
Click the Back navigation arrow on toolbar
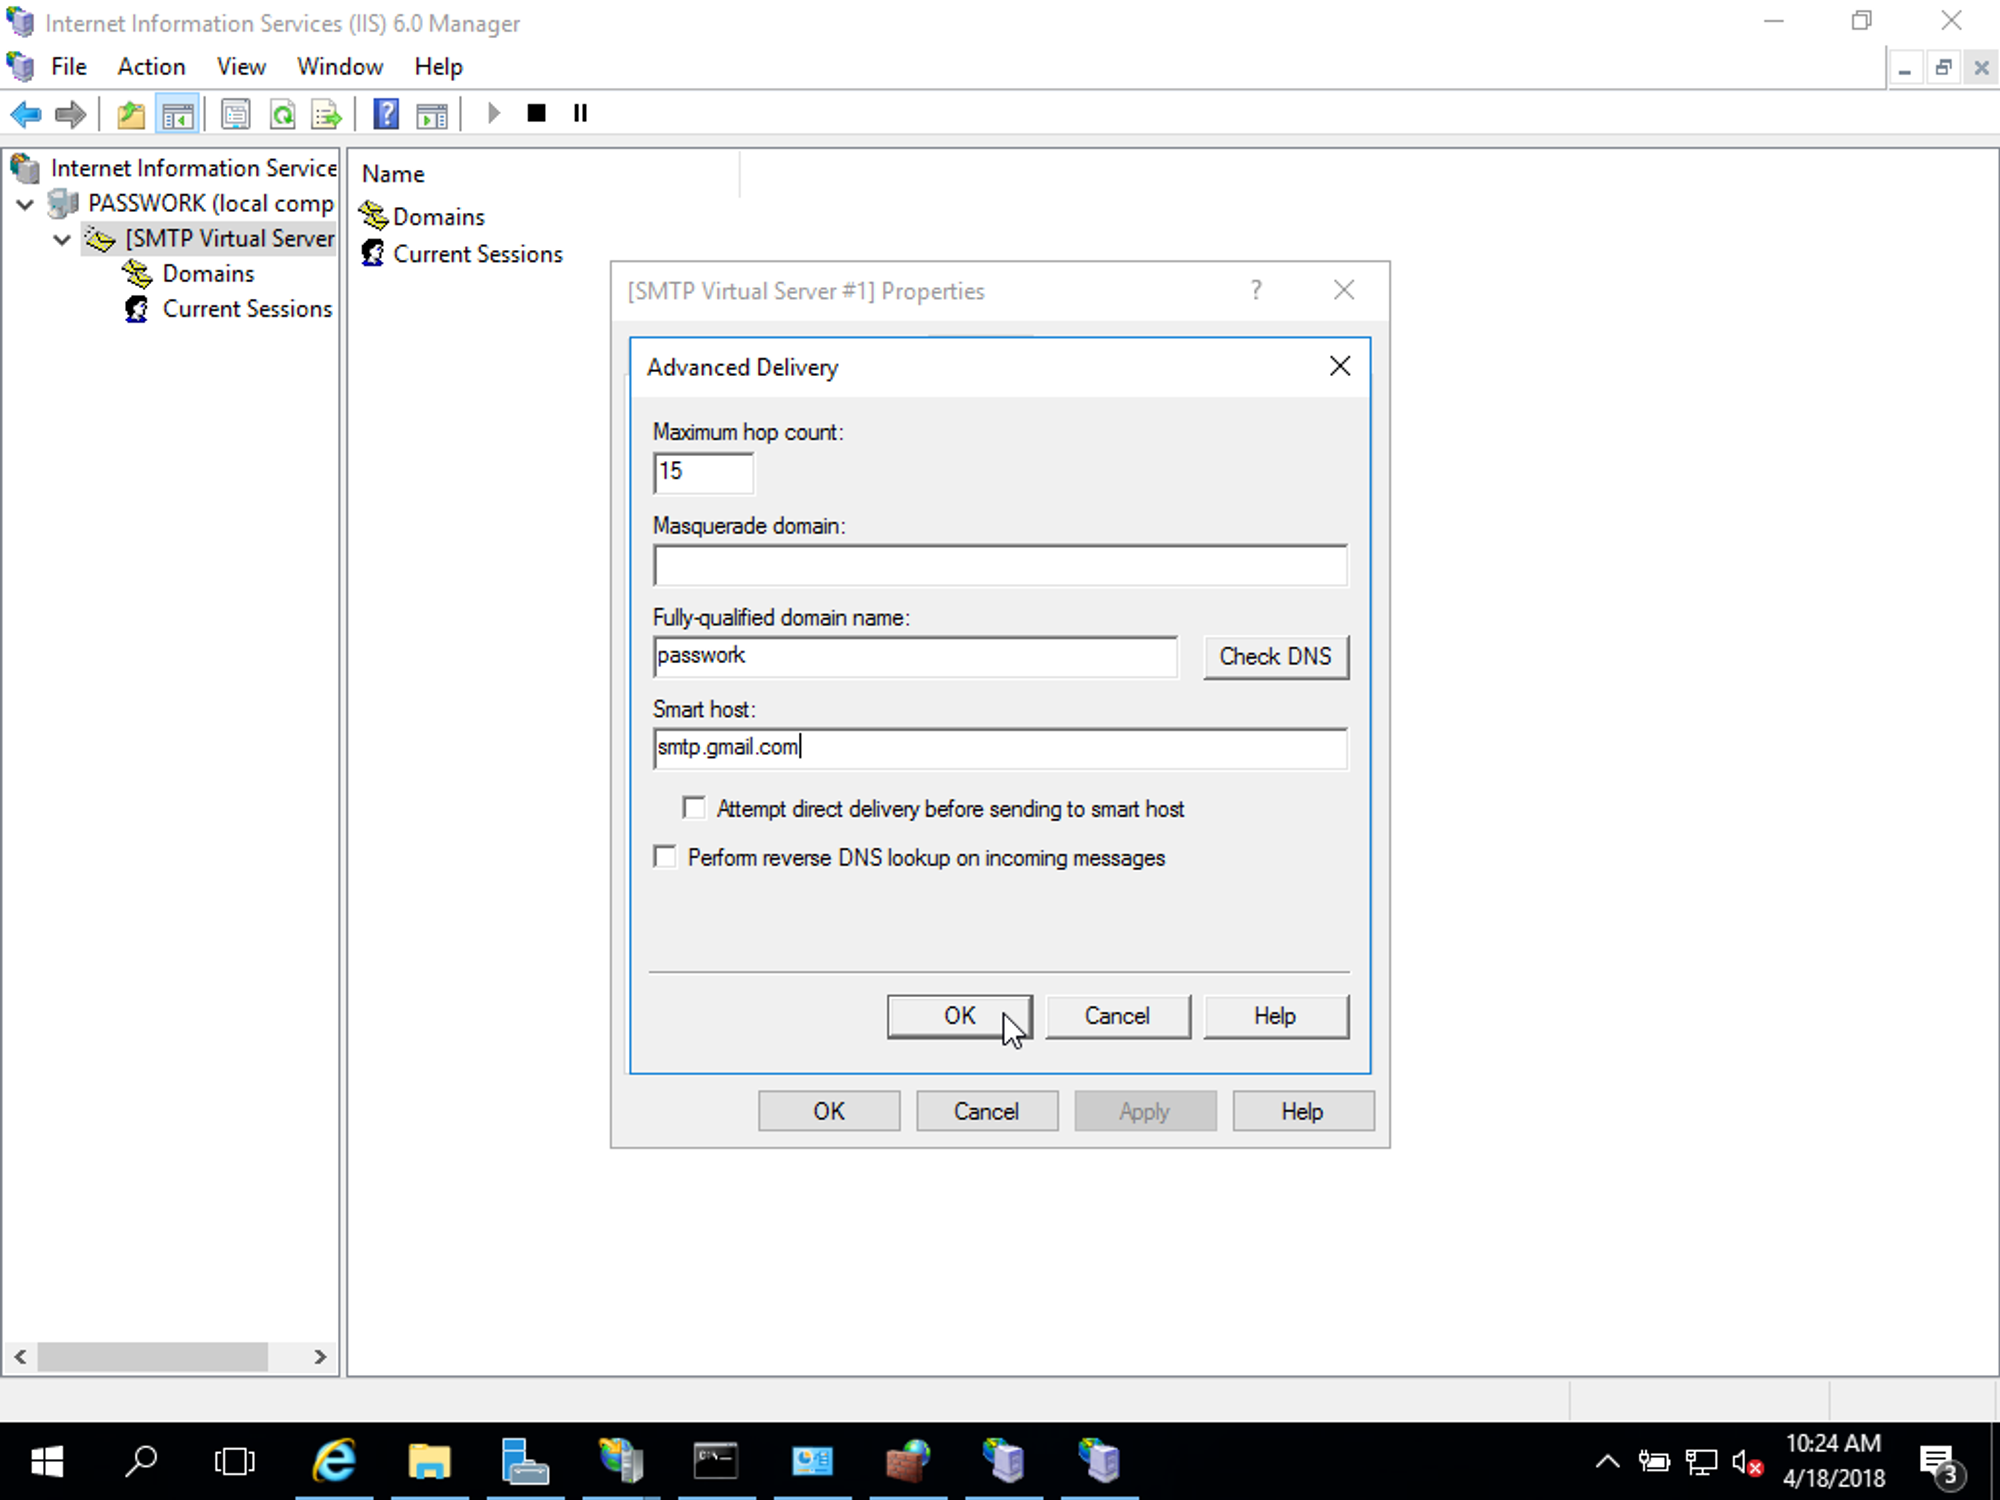[x=25, y=113]
